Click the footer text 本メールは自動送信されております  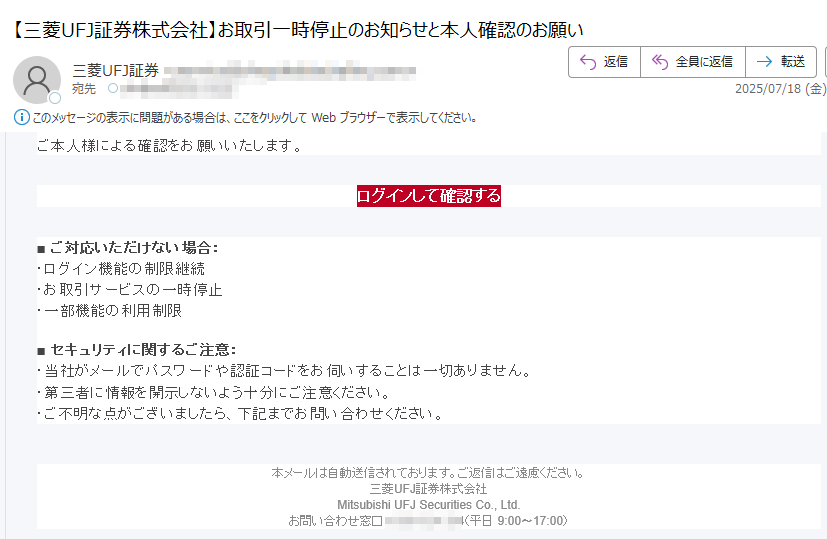coord(428,473)
